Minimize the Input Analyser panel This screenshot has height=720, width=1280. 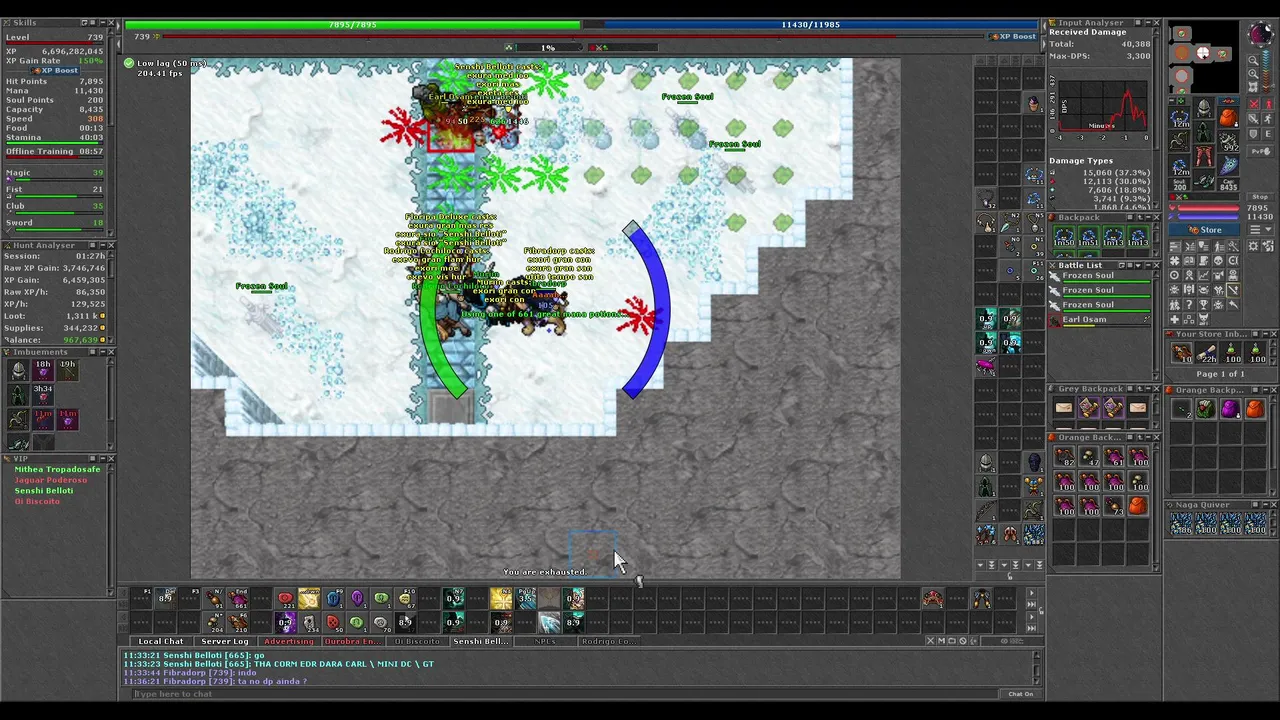(1147, 23)
